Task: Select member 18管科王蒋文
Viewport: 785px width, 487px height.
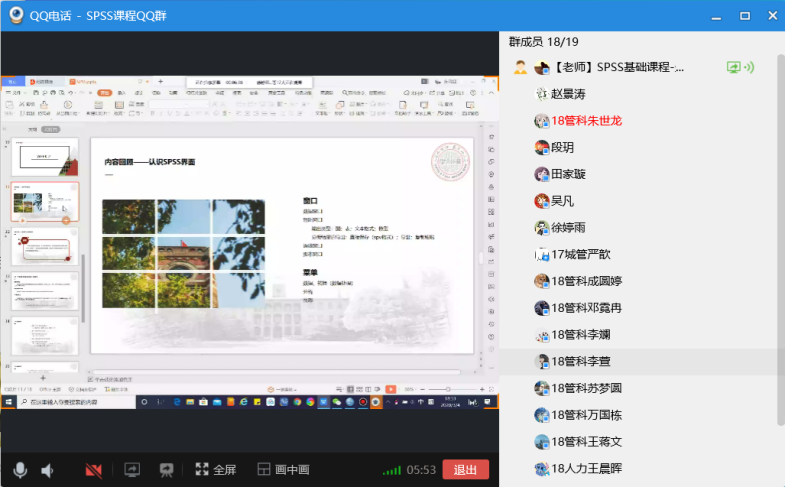Action: pyautogui.click(x=586, y=442)
